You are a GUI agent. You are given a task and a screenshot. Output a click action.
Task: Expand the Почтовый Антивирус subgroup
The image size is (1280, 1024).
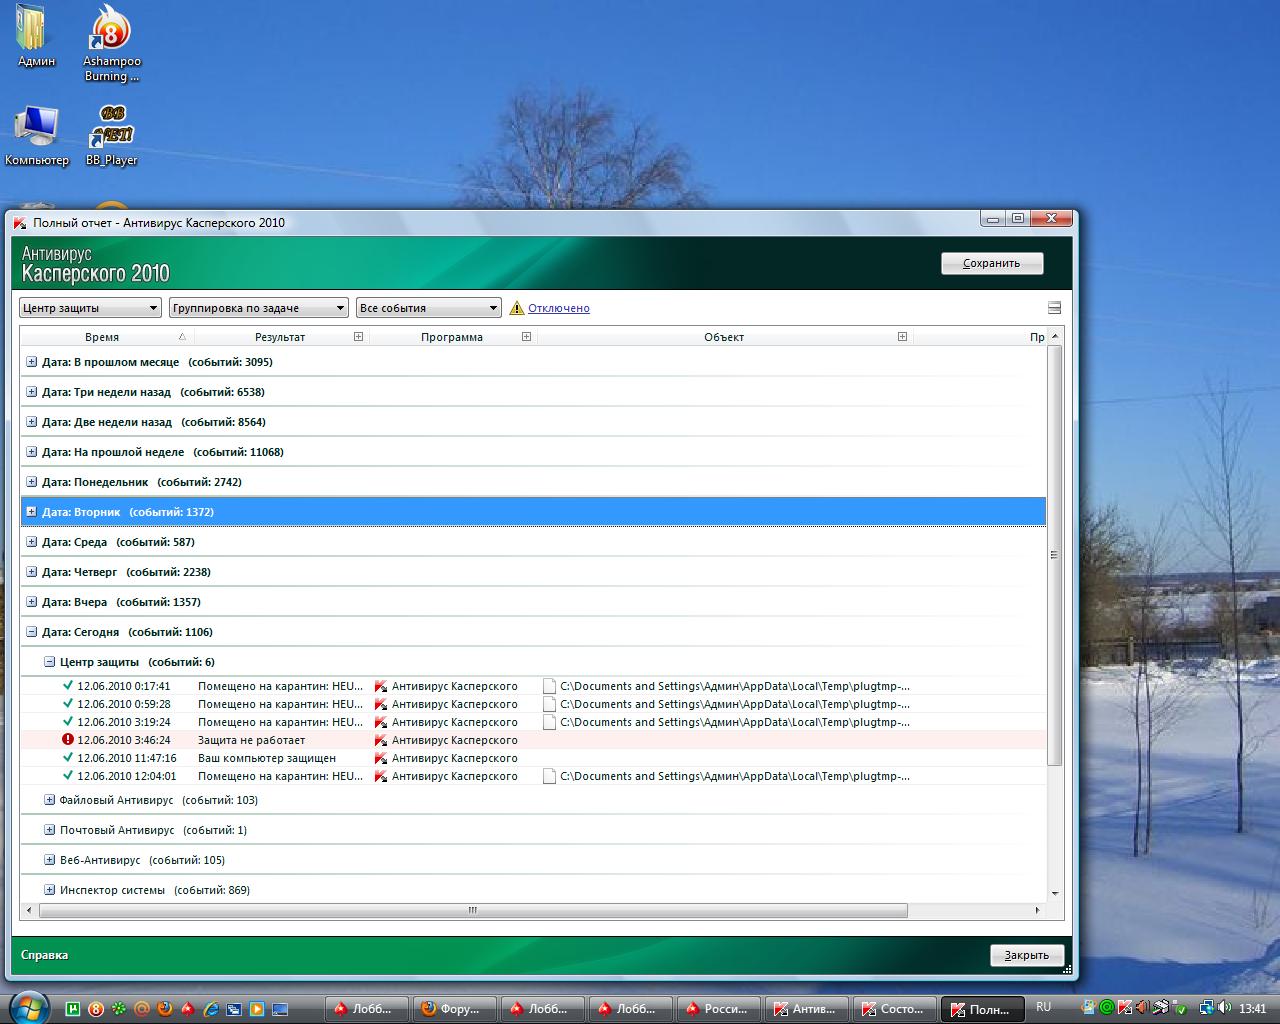[50, 830]
